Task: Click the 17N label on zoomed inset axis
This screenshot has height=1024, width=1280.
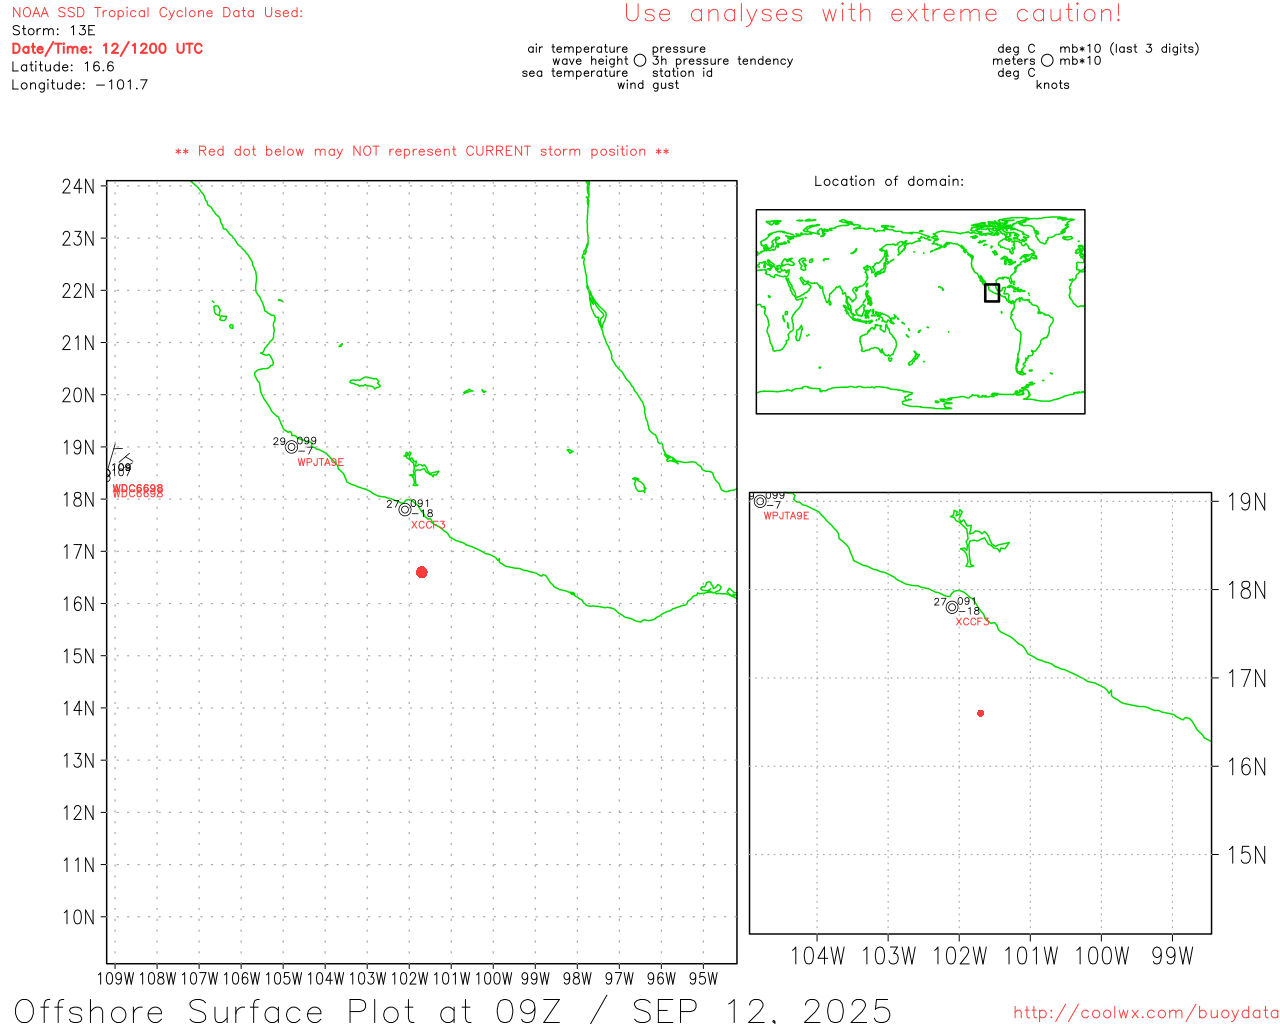Action: (x=1247, y=679)
